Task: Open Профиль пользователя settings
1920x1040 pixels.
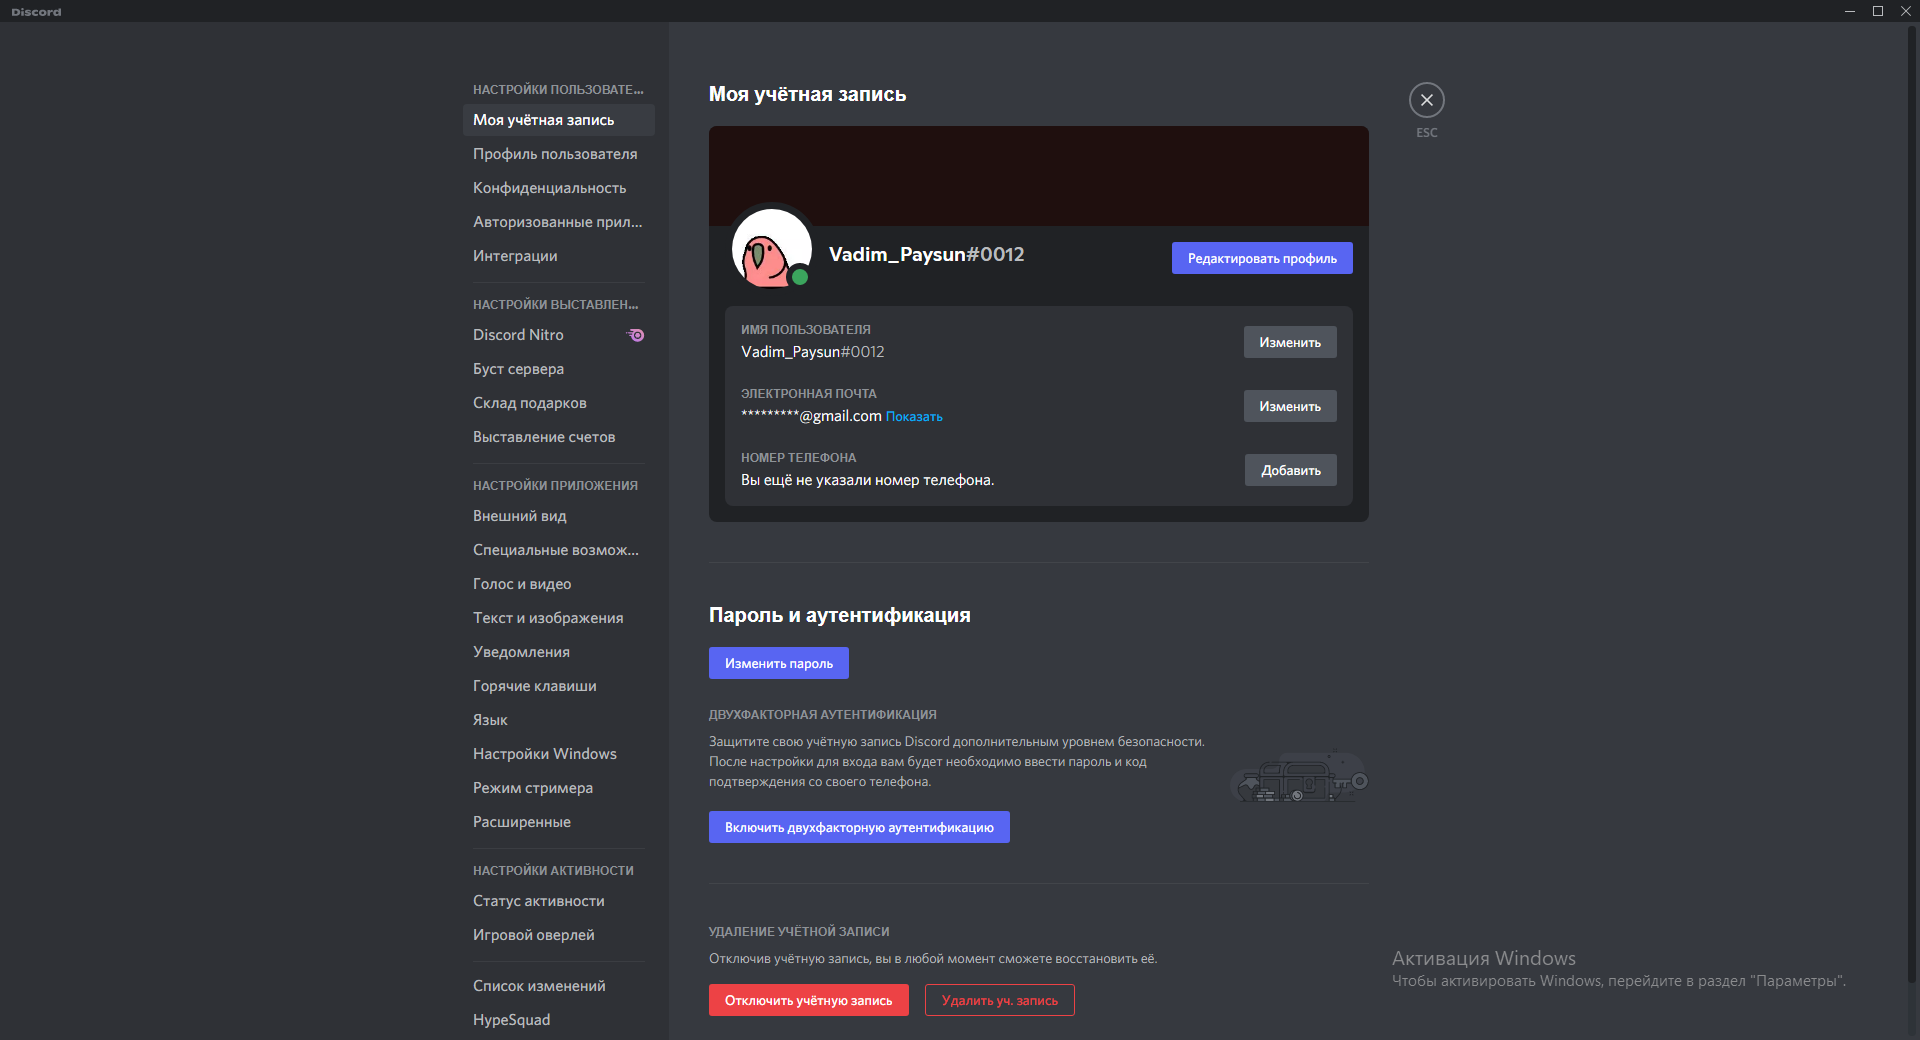Action: coord(558,154)
